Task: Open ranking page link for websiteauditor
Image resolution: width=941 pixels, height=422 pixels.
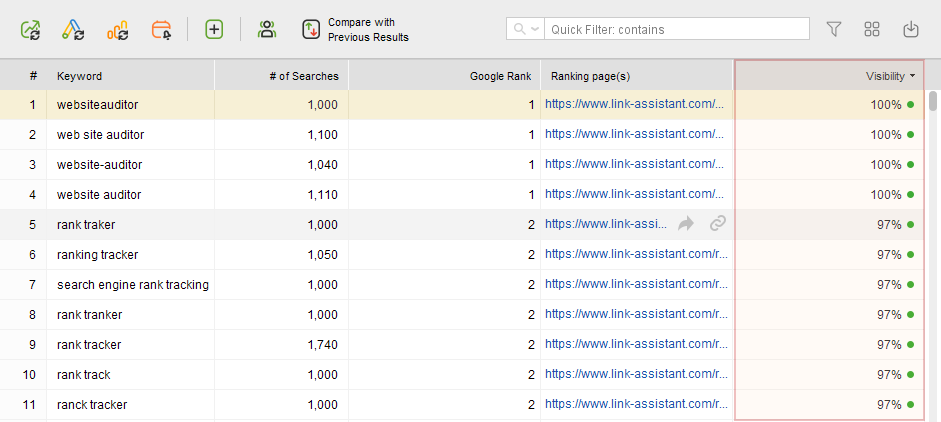Action: [x=634, y=105]
